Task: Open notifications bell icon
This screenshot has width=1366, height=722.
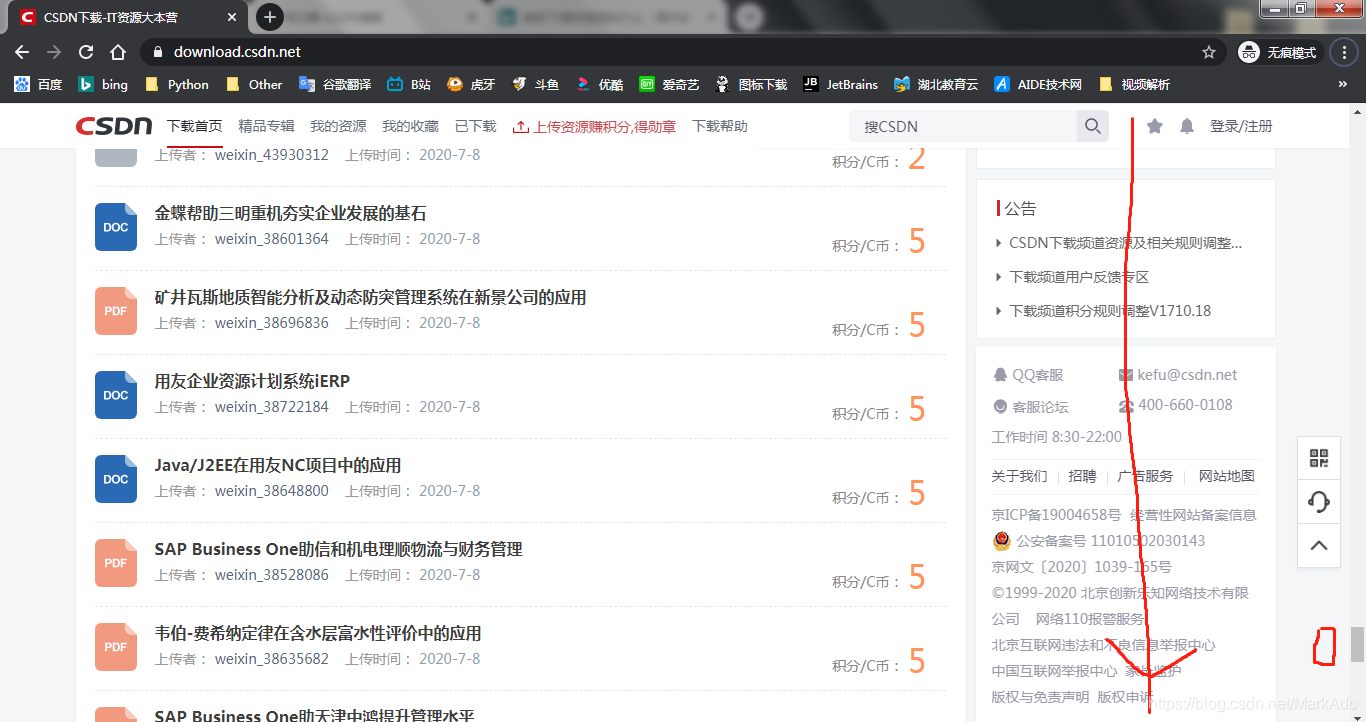Action: (x=1187, y=126)
